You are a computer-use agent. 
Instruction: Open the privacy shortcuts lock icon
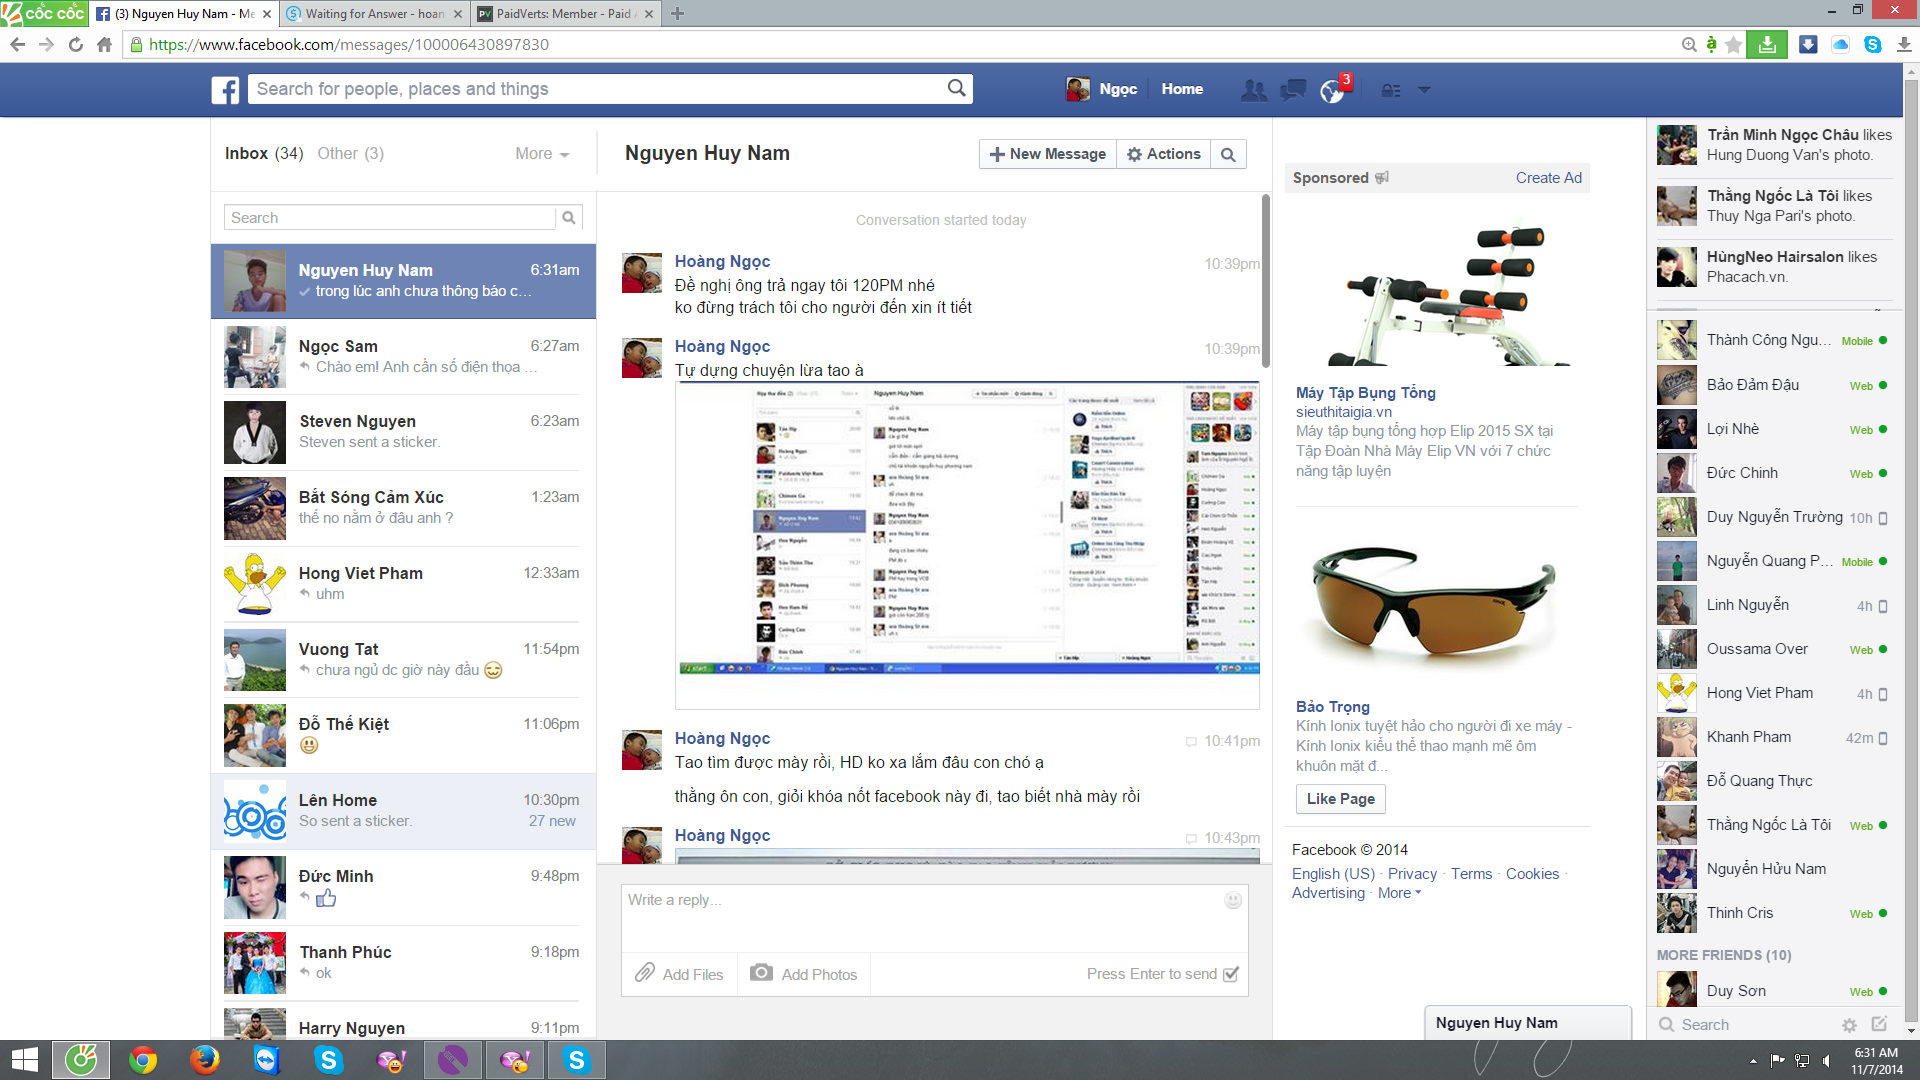pyautogui.click(x=1391, y=90)
